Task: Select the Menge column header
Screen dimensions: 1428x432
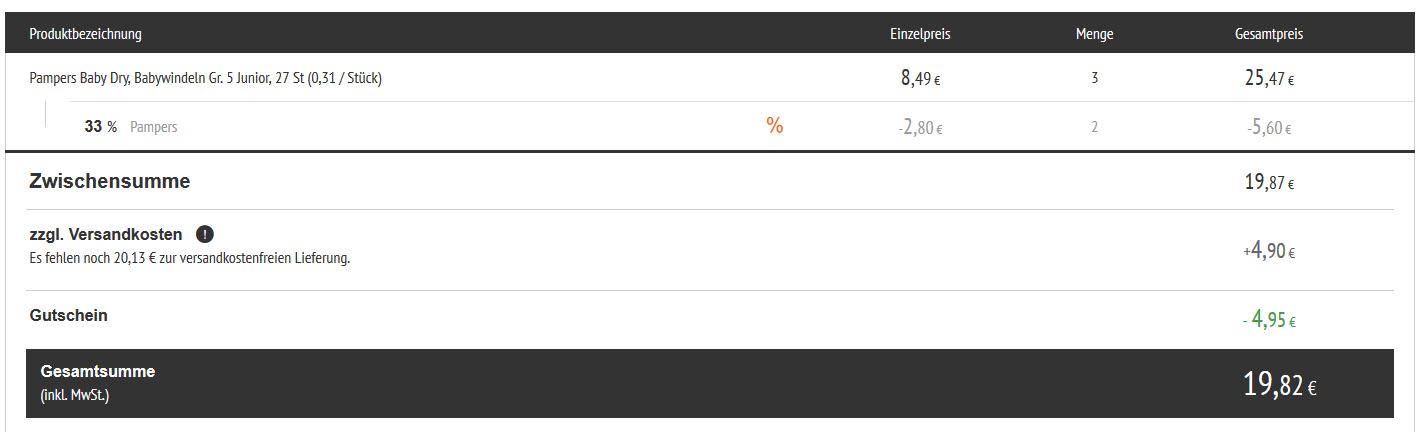Action: [1094, 34]
